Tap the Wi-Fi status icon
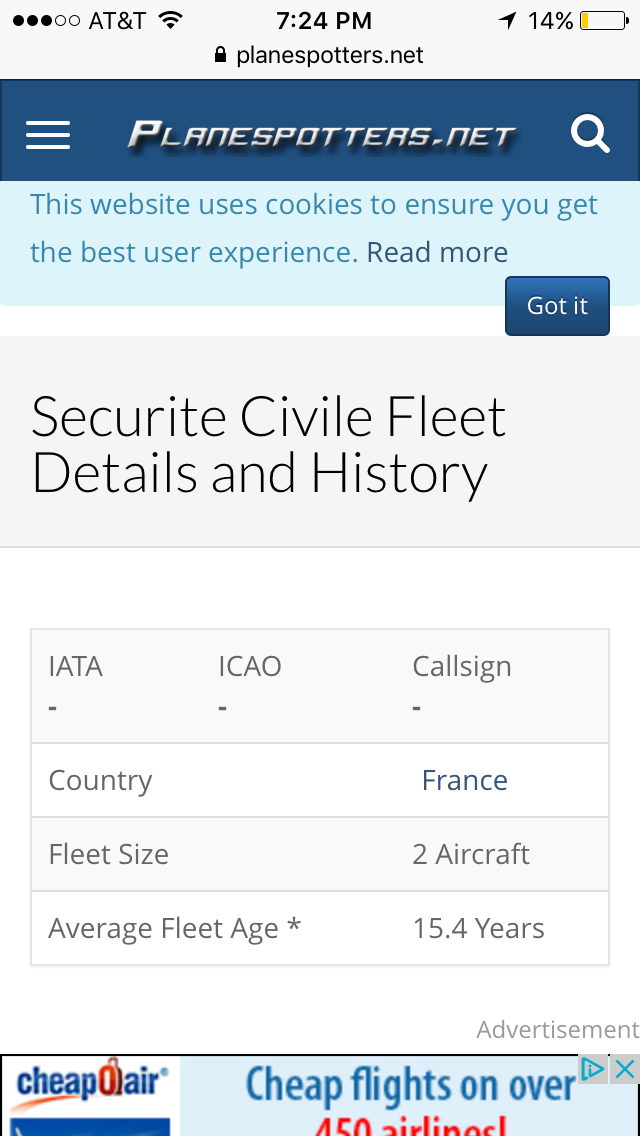 click(171, 20)
